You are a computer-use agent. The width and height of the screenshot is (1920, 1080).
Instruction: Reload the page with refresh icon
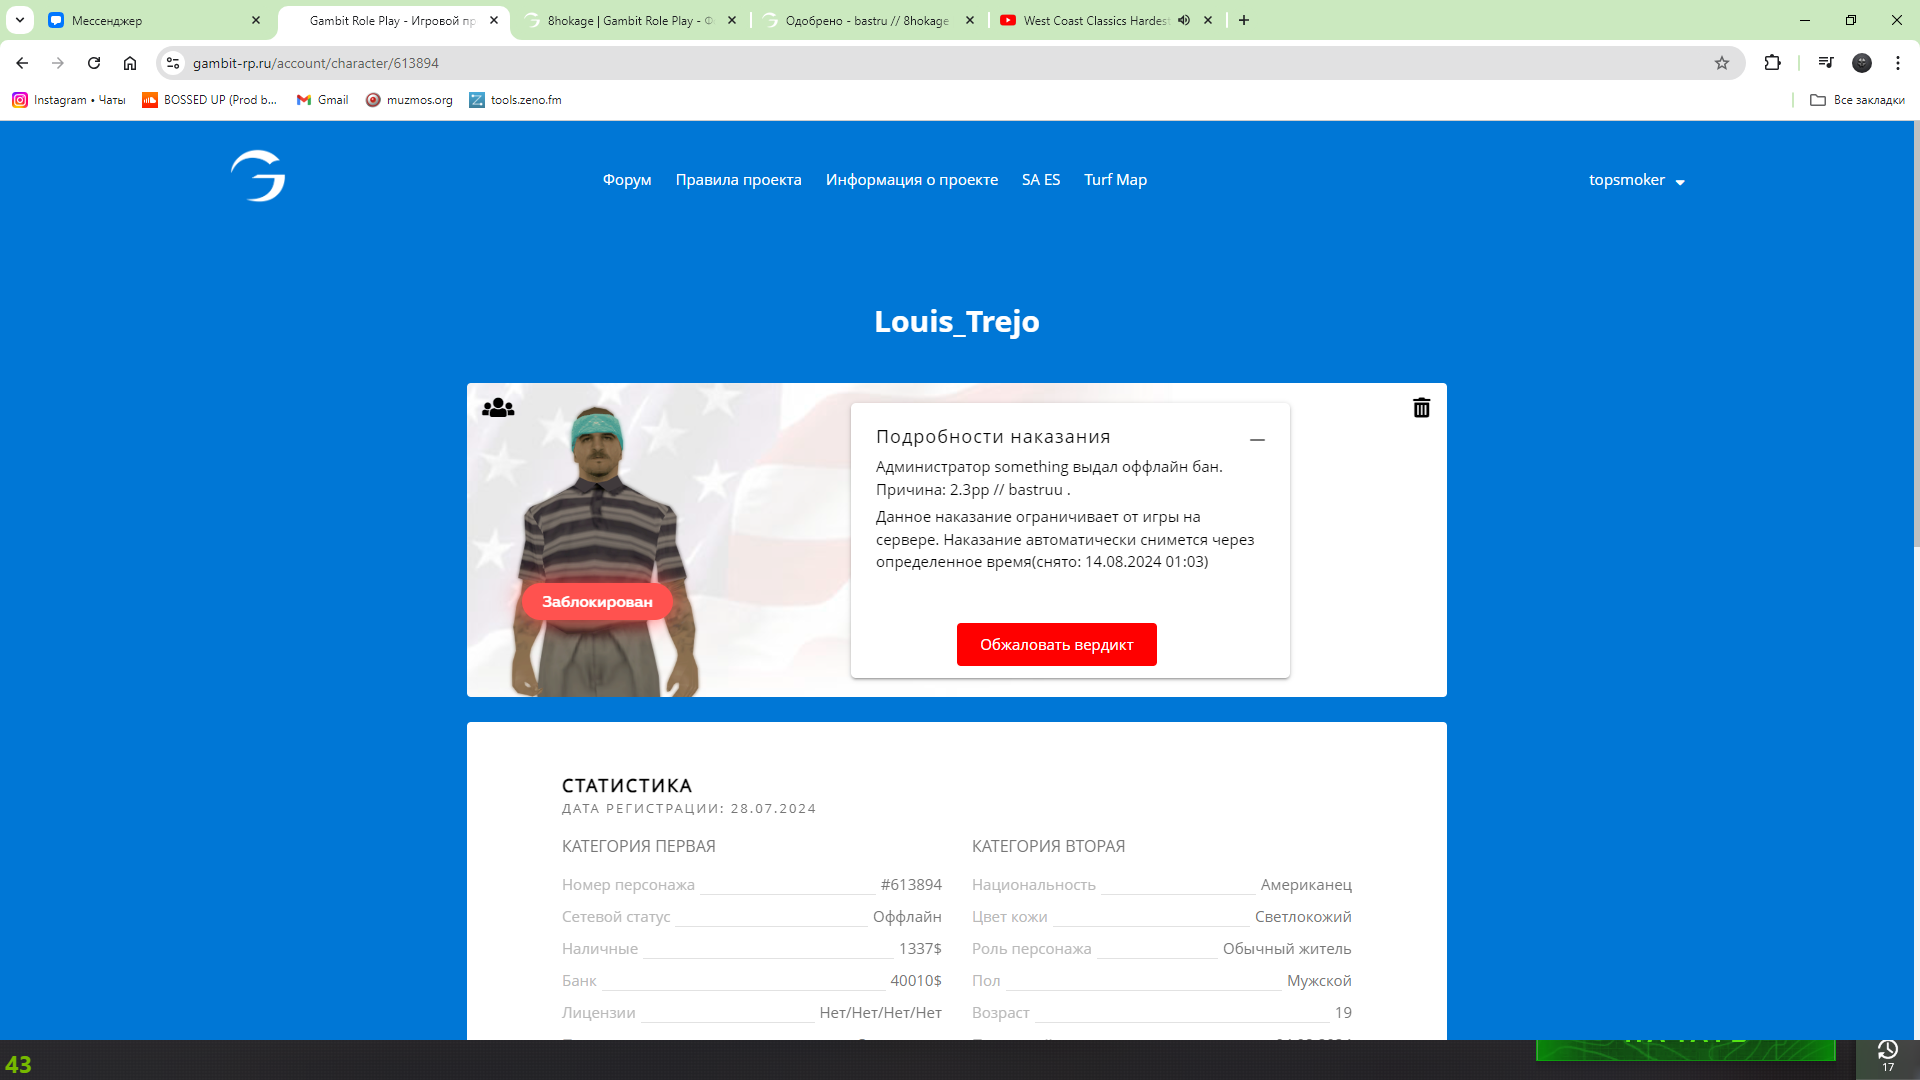[94, 63]
